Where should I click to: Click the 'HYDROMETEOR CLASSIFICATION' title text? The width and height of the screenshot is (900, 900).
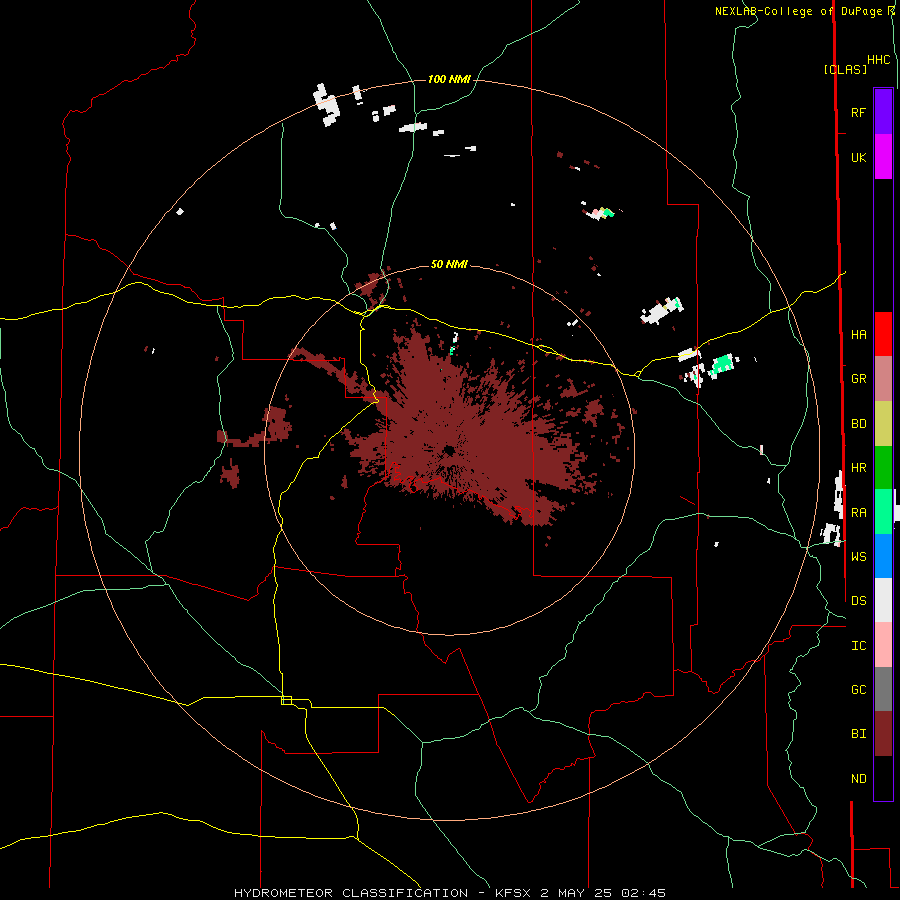point(351,893)
